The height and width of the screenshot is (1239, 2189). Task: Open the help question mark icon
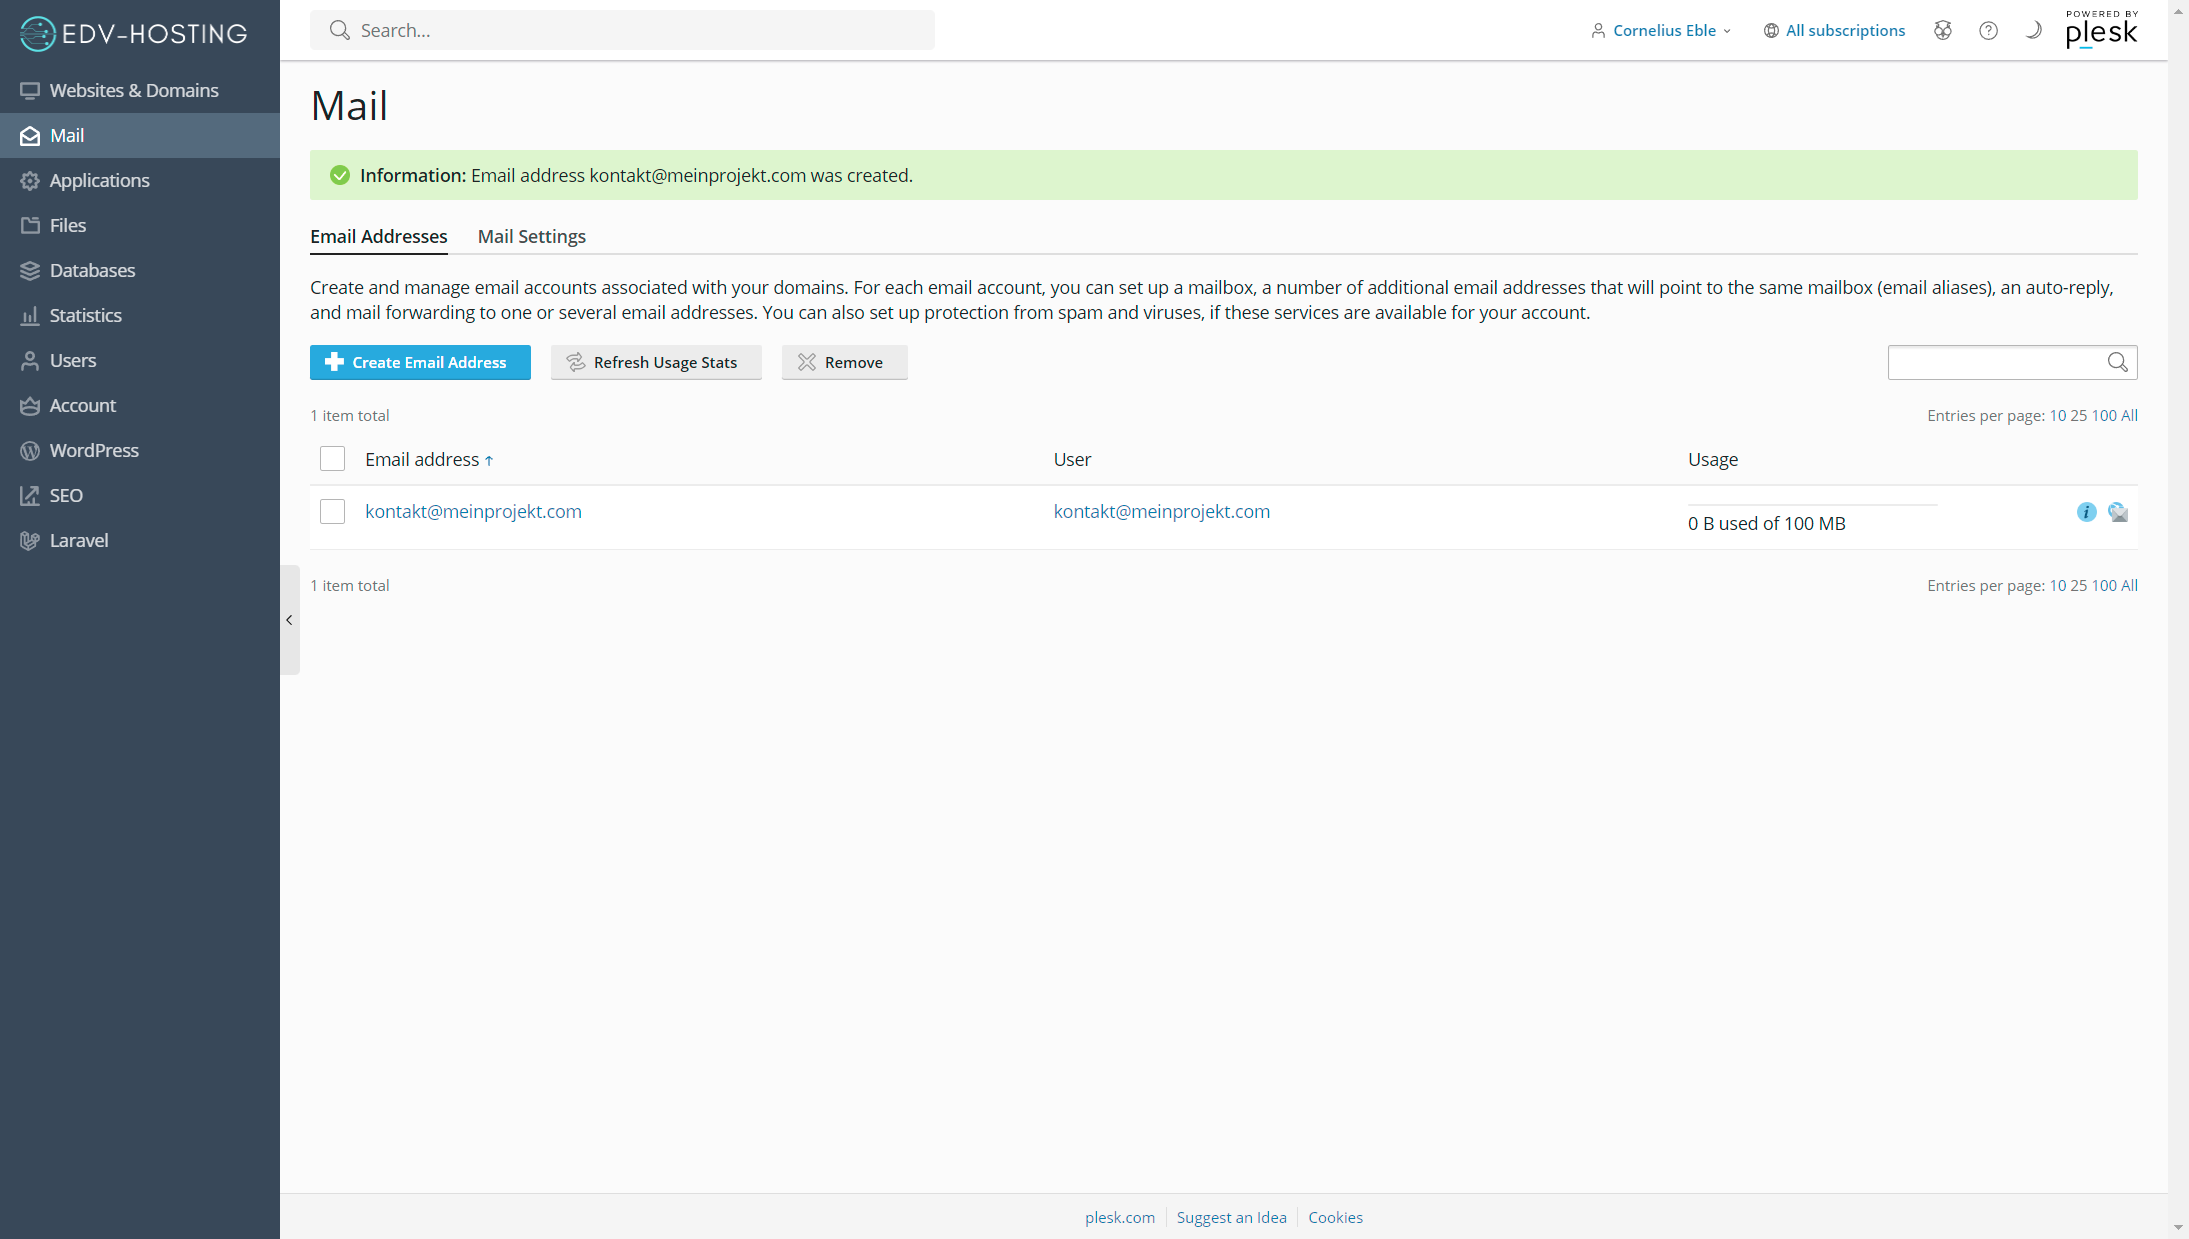point(1988,30)
